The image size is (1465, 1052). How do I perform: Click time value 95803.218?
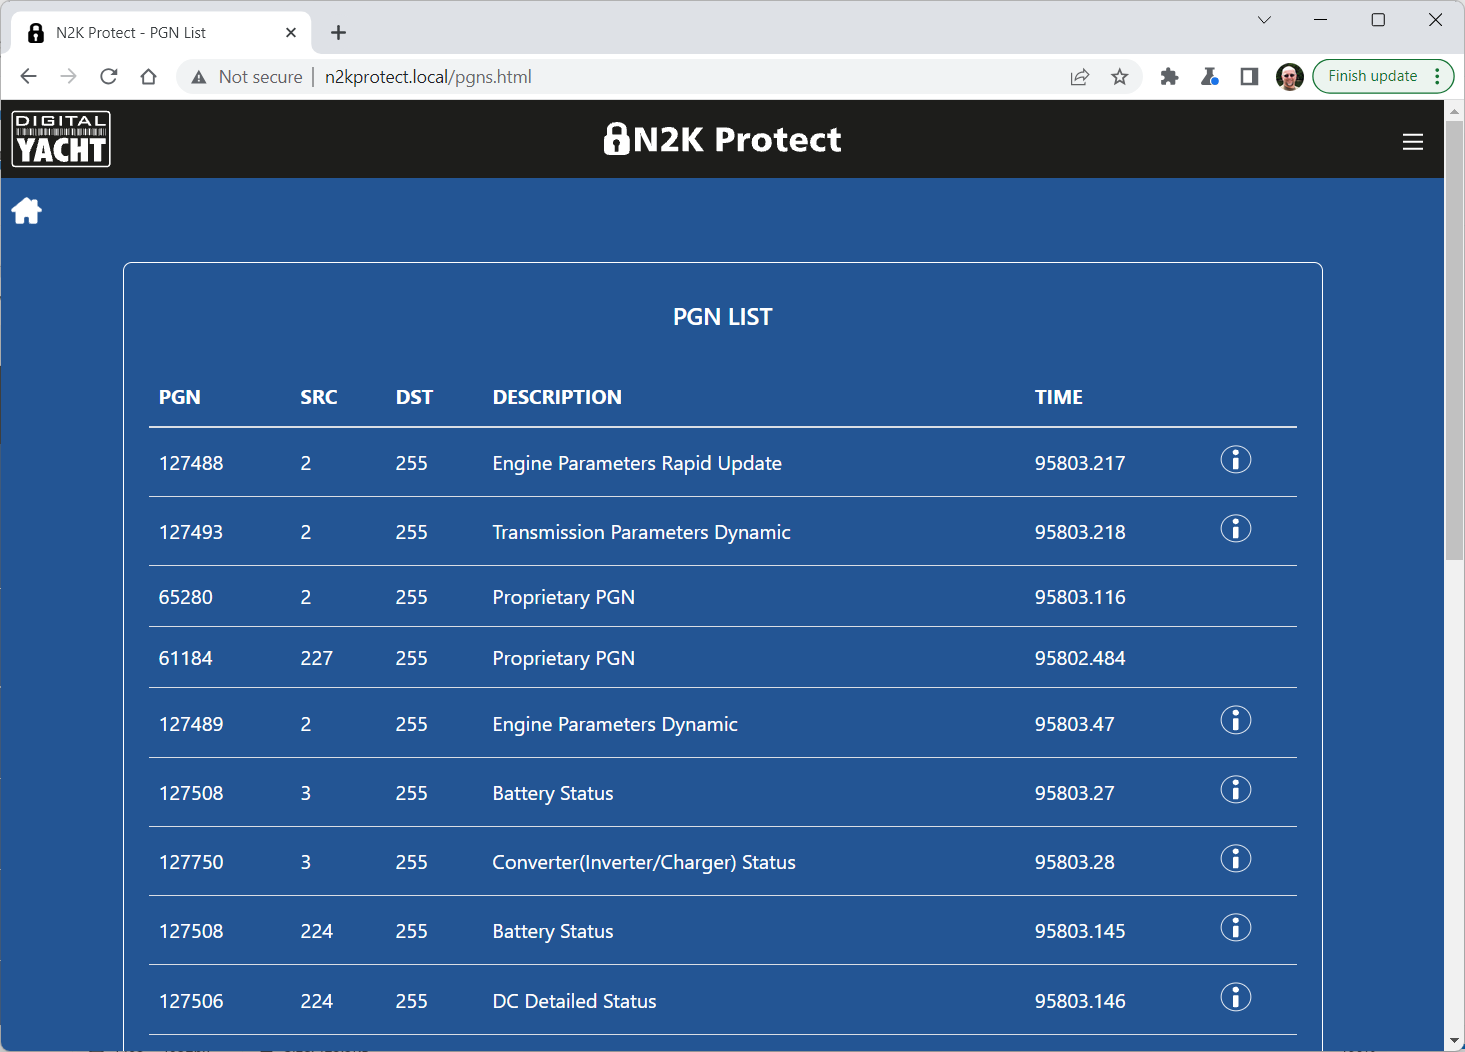pyautogui.click(x=1080, y=532)
